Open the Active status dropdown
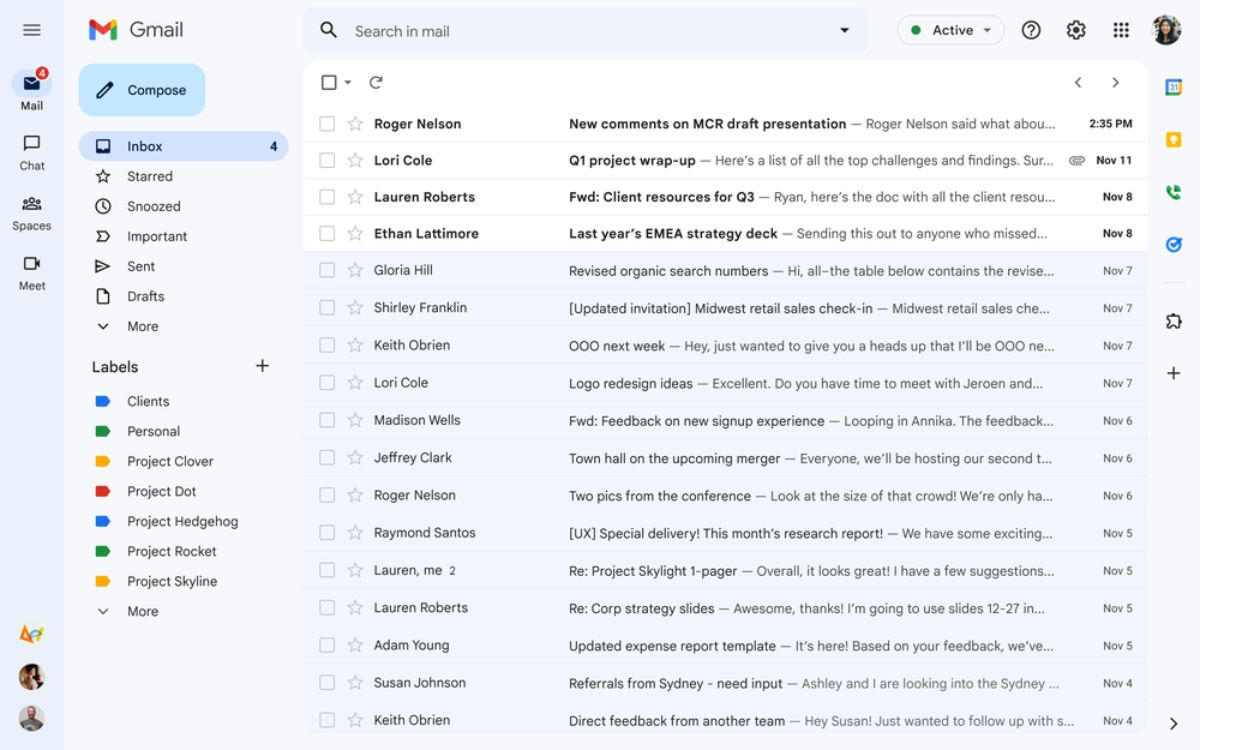 point(950,30)
